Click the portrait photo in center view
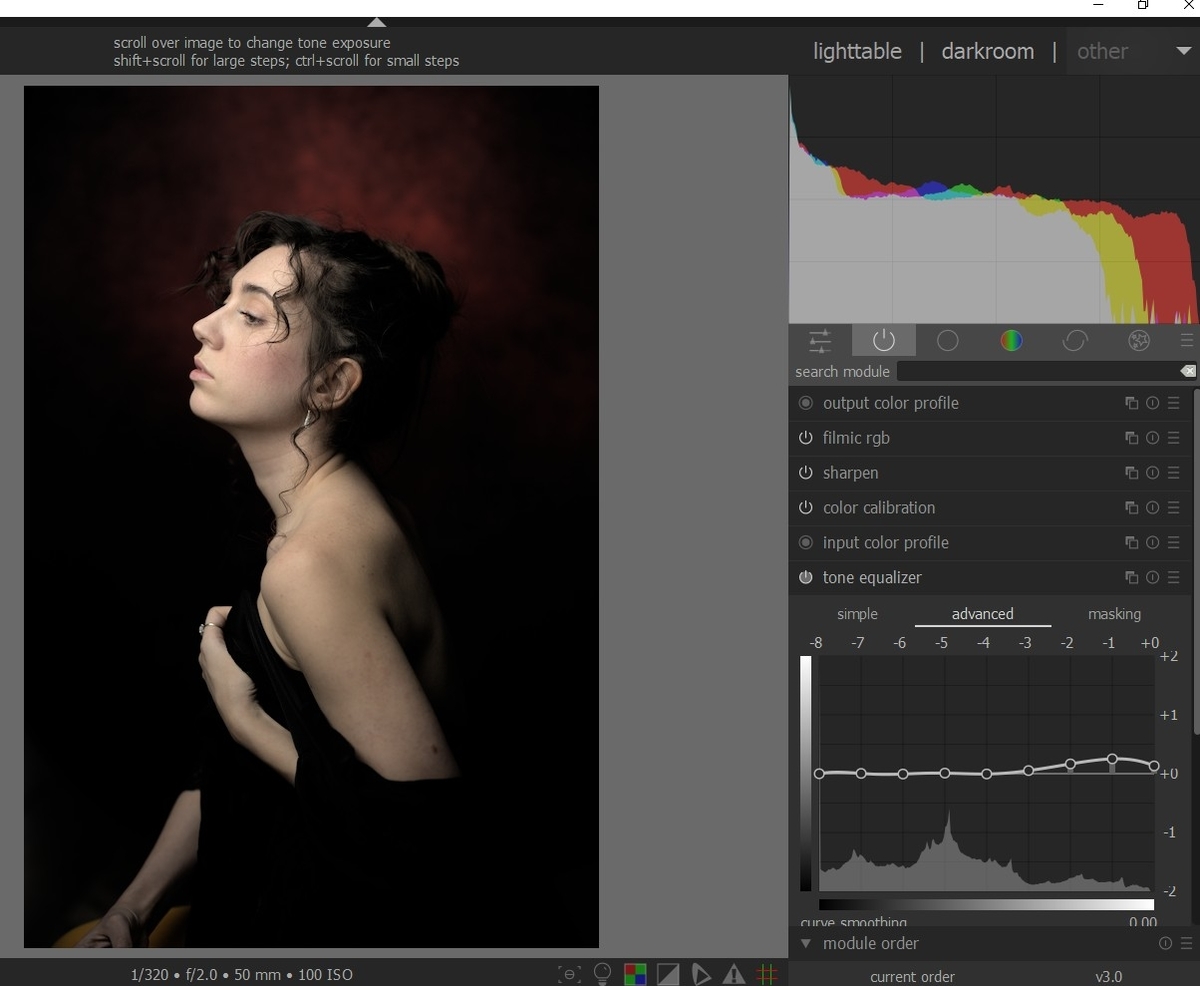1200x986 pixels. pyautogui.click(x=311, y=516)
